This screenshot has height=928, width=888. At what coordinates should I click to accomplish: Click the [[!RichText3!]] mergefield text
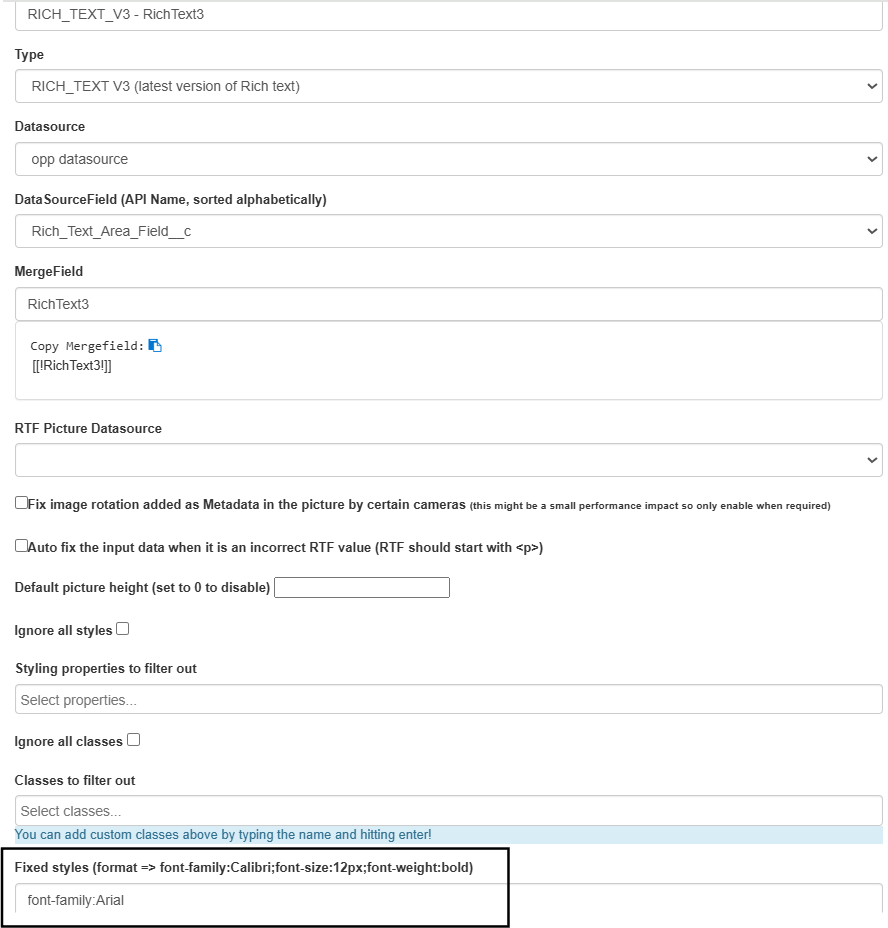72,366
